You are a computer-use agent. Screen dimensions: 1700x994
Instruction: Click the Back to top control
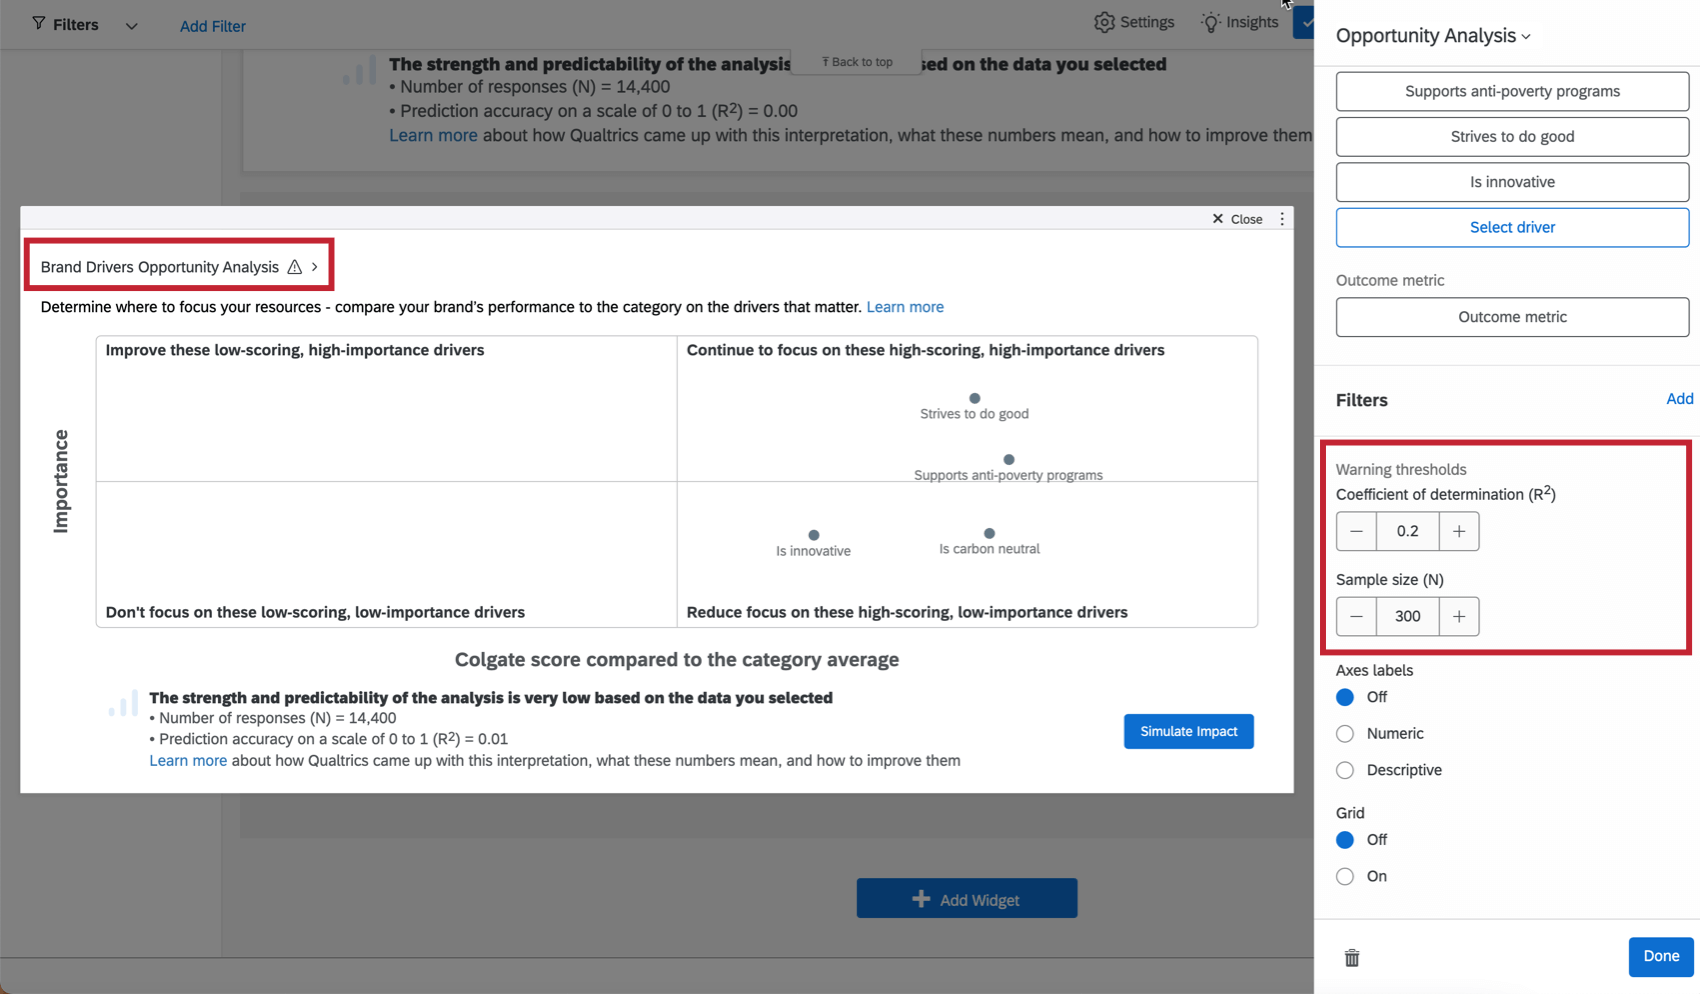pos(855,61)
